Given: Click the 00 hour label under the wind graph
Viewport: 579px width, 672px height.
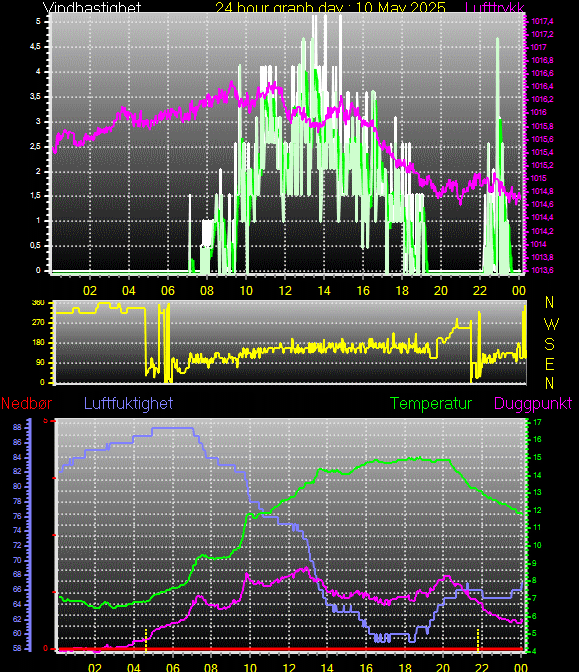Looking at the screenshot, I should click(x=519, y=291).
